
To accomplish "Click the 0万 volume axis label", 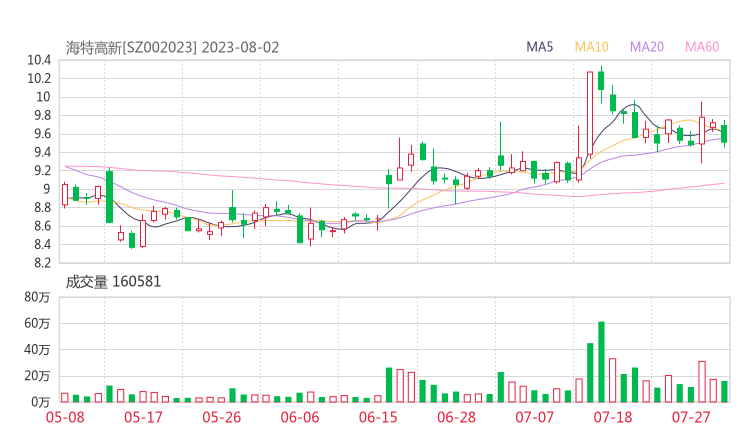I will [41, 402].
